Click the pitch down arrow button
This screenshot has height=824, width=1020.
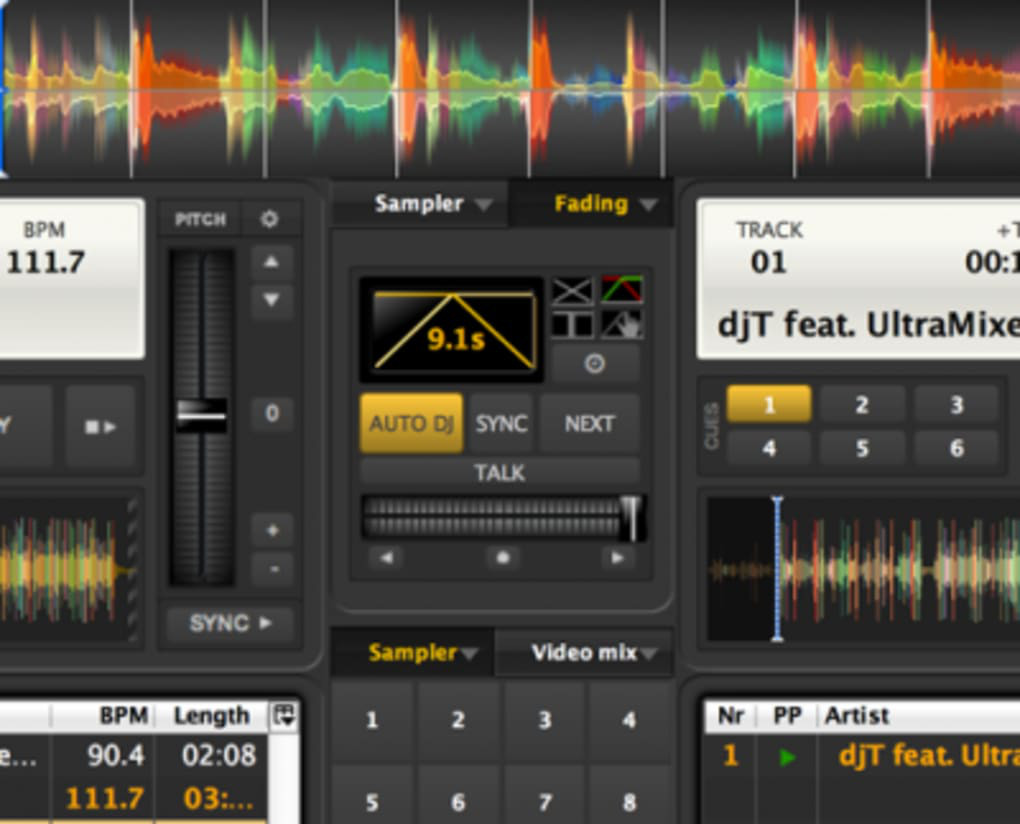tap(271, 300)
